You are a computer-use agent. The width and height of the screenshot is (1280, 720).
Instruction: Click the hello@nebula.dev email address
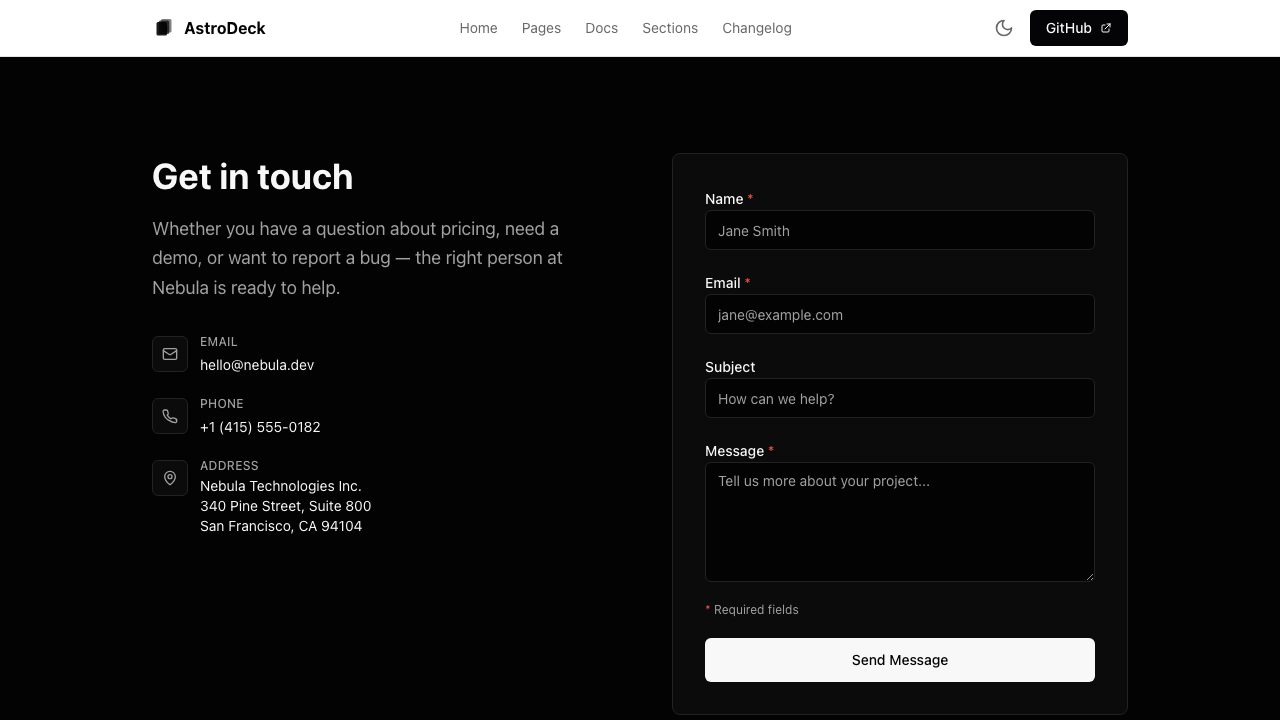257,365
